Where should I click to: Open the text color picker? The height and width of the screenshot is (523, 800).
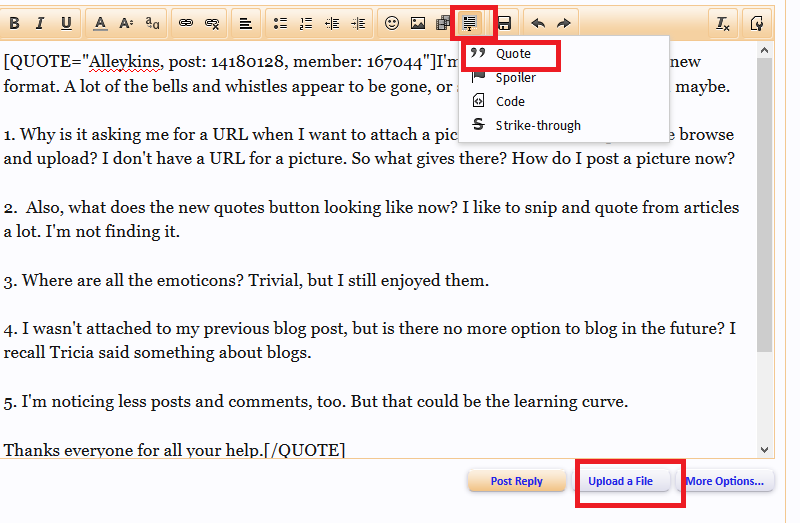pos(101,22)
